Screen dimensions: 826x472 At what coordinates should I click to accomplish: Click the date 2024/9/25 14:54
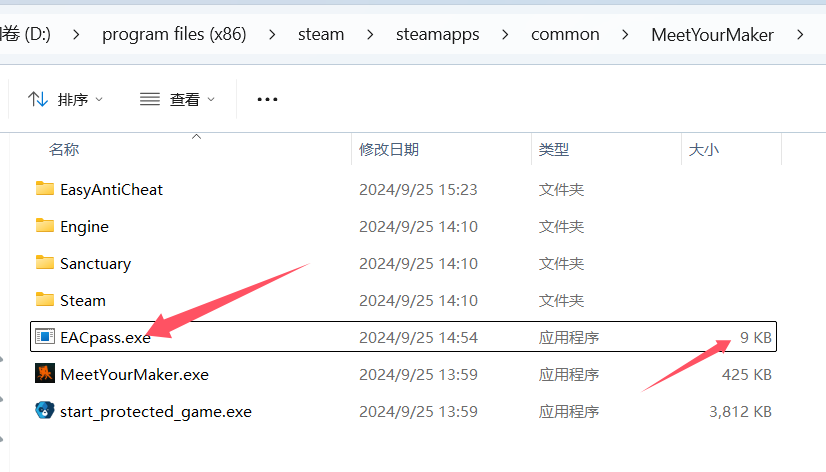pyautogui.click(x=418, y=338)
